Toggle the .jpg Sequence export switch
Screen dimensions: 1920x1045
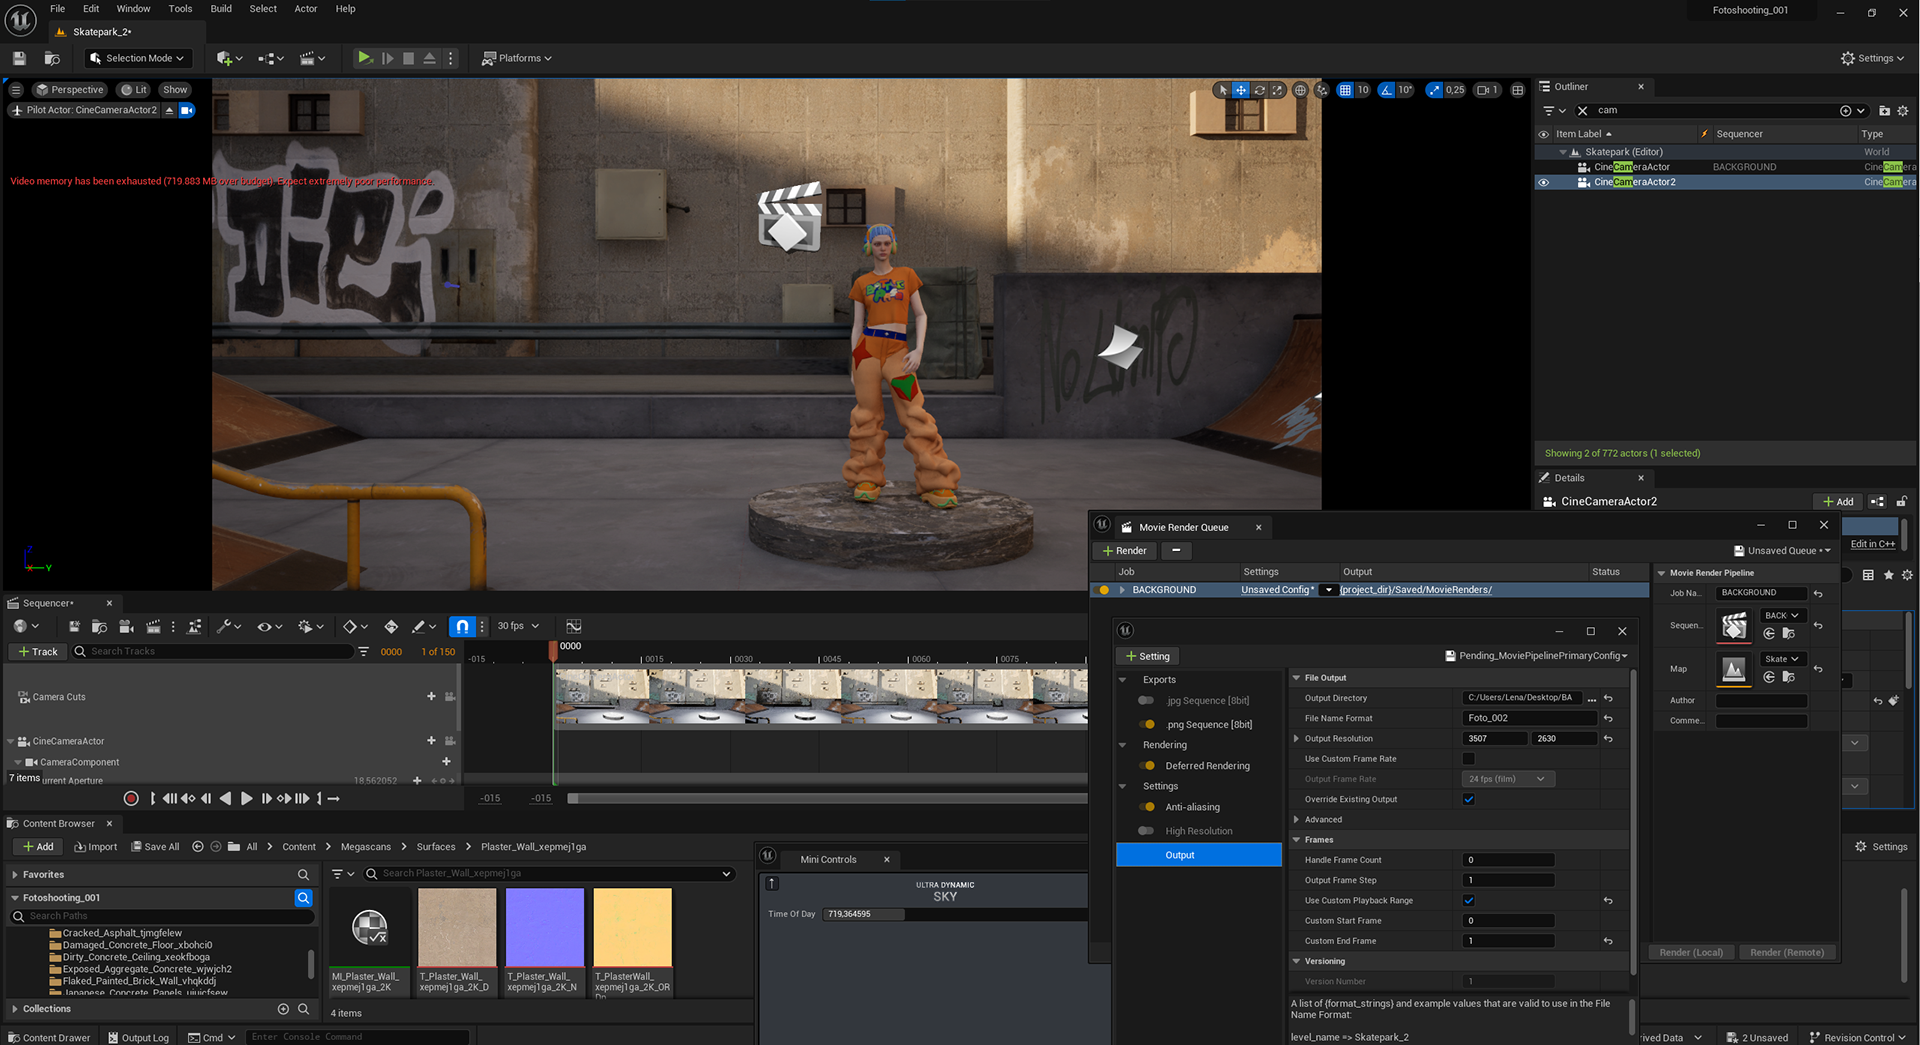pos(1147,701)
